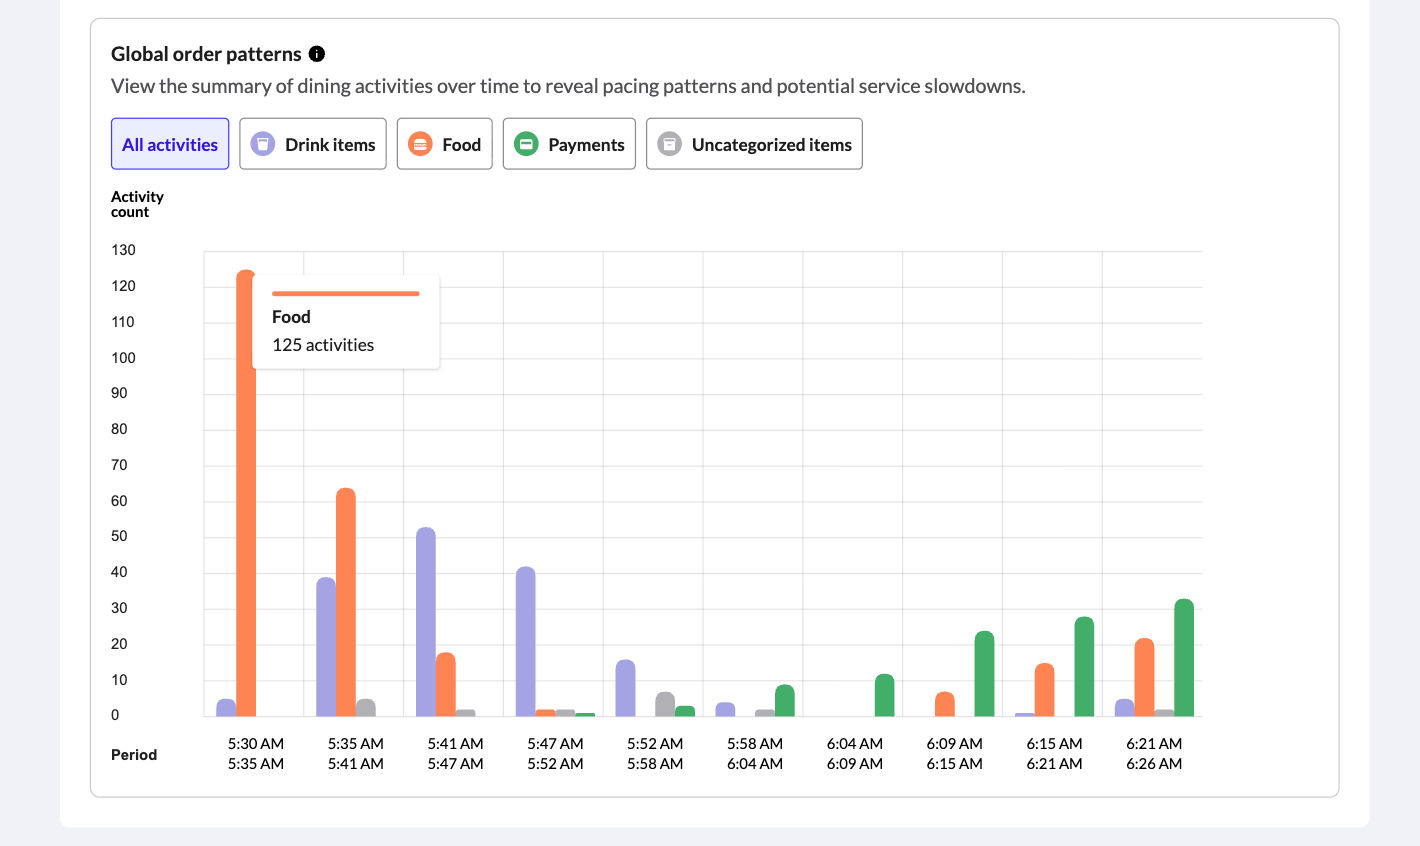The height and width of the screenshot is (846, 1420).
Task: Click the orange burger icon on Food button
Action: [x=419, y=143]
